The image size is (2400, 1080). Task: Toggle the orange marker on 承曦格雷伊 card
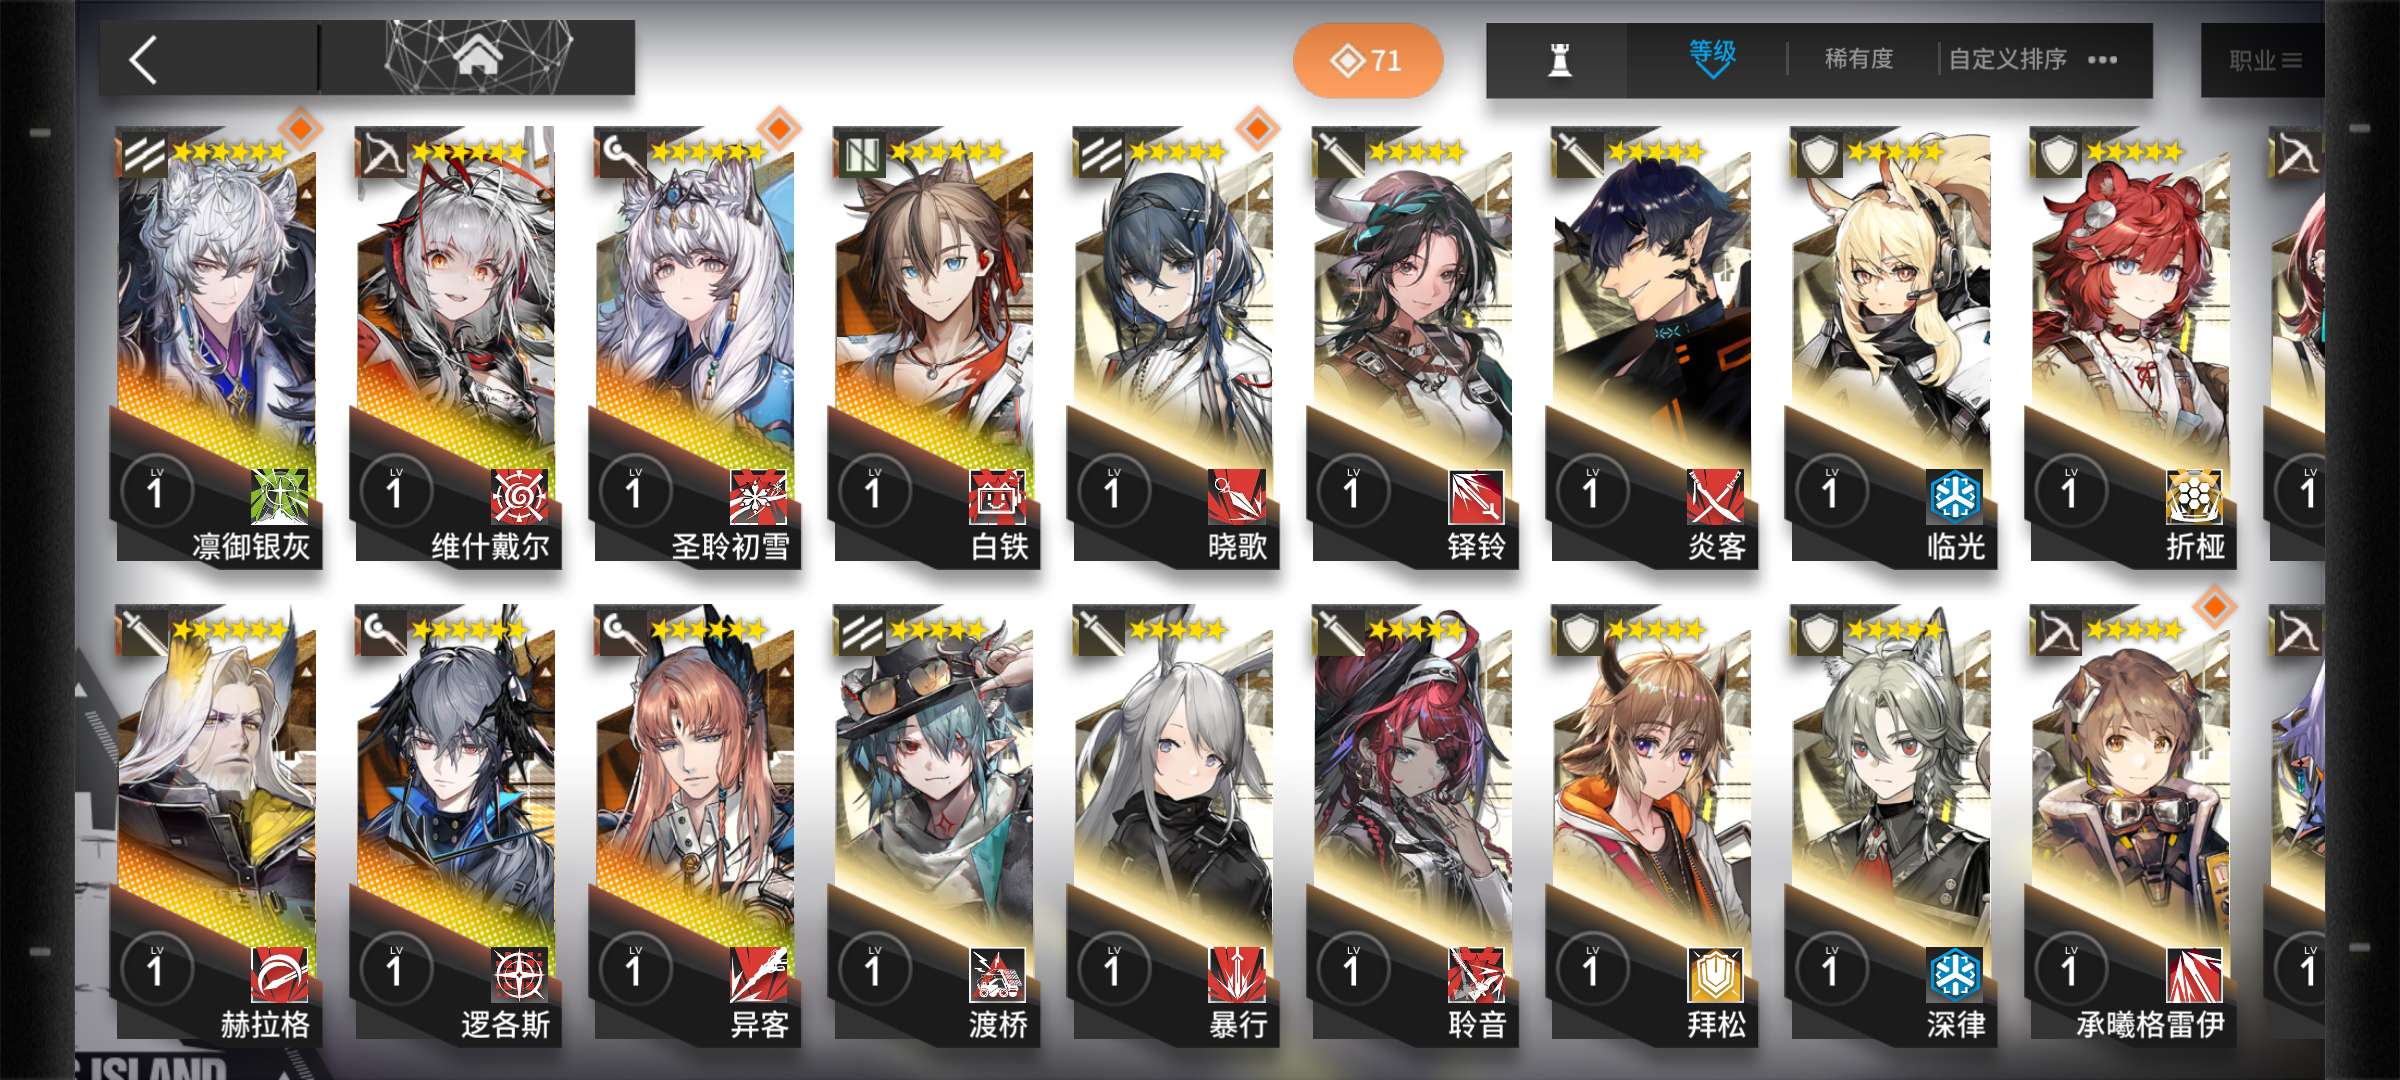tap(2215, 606)
